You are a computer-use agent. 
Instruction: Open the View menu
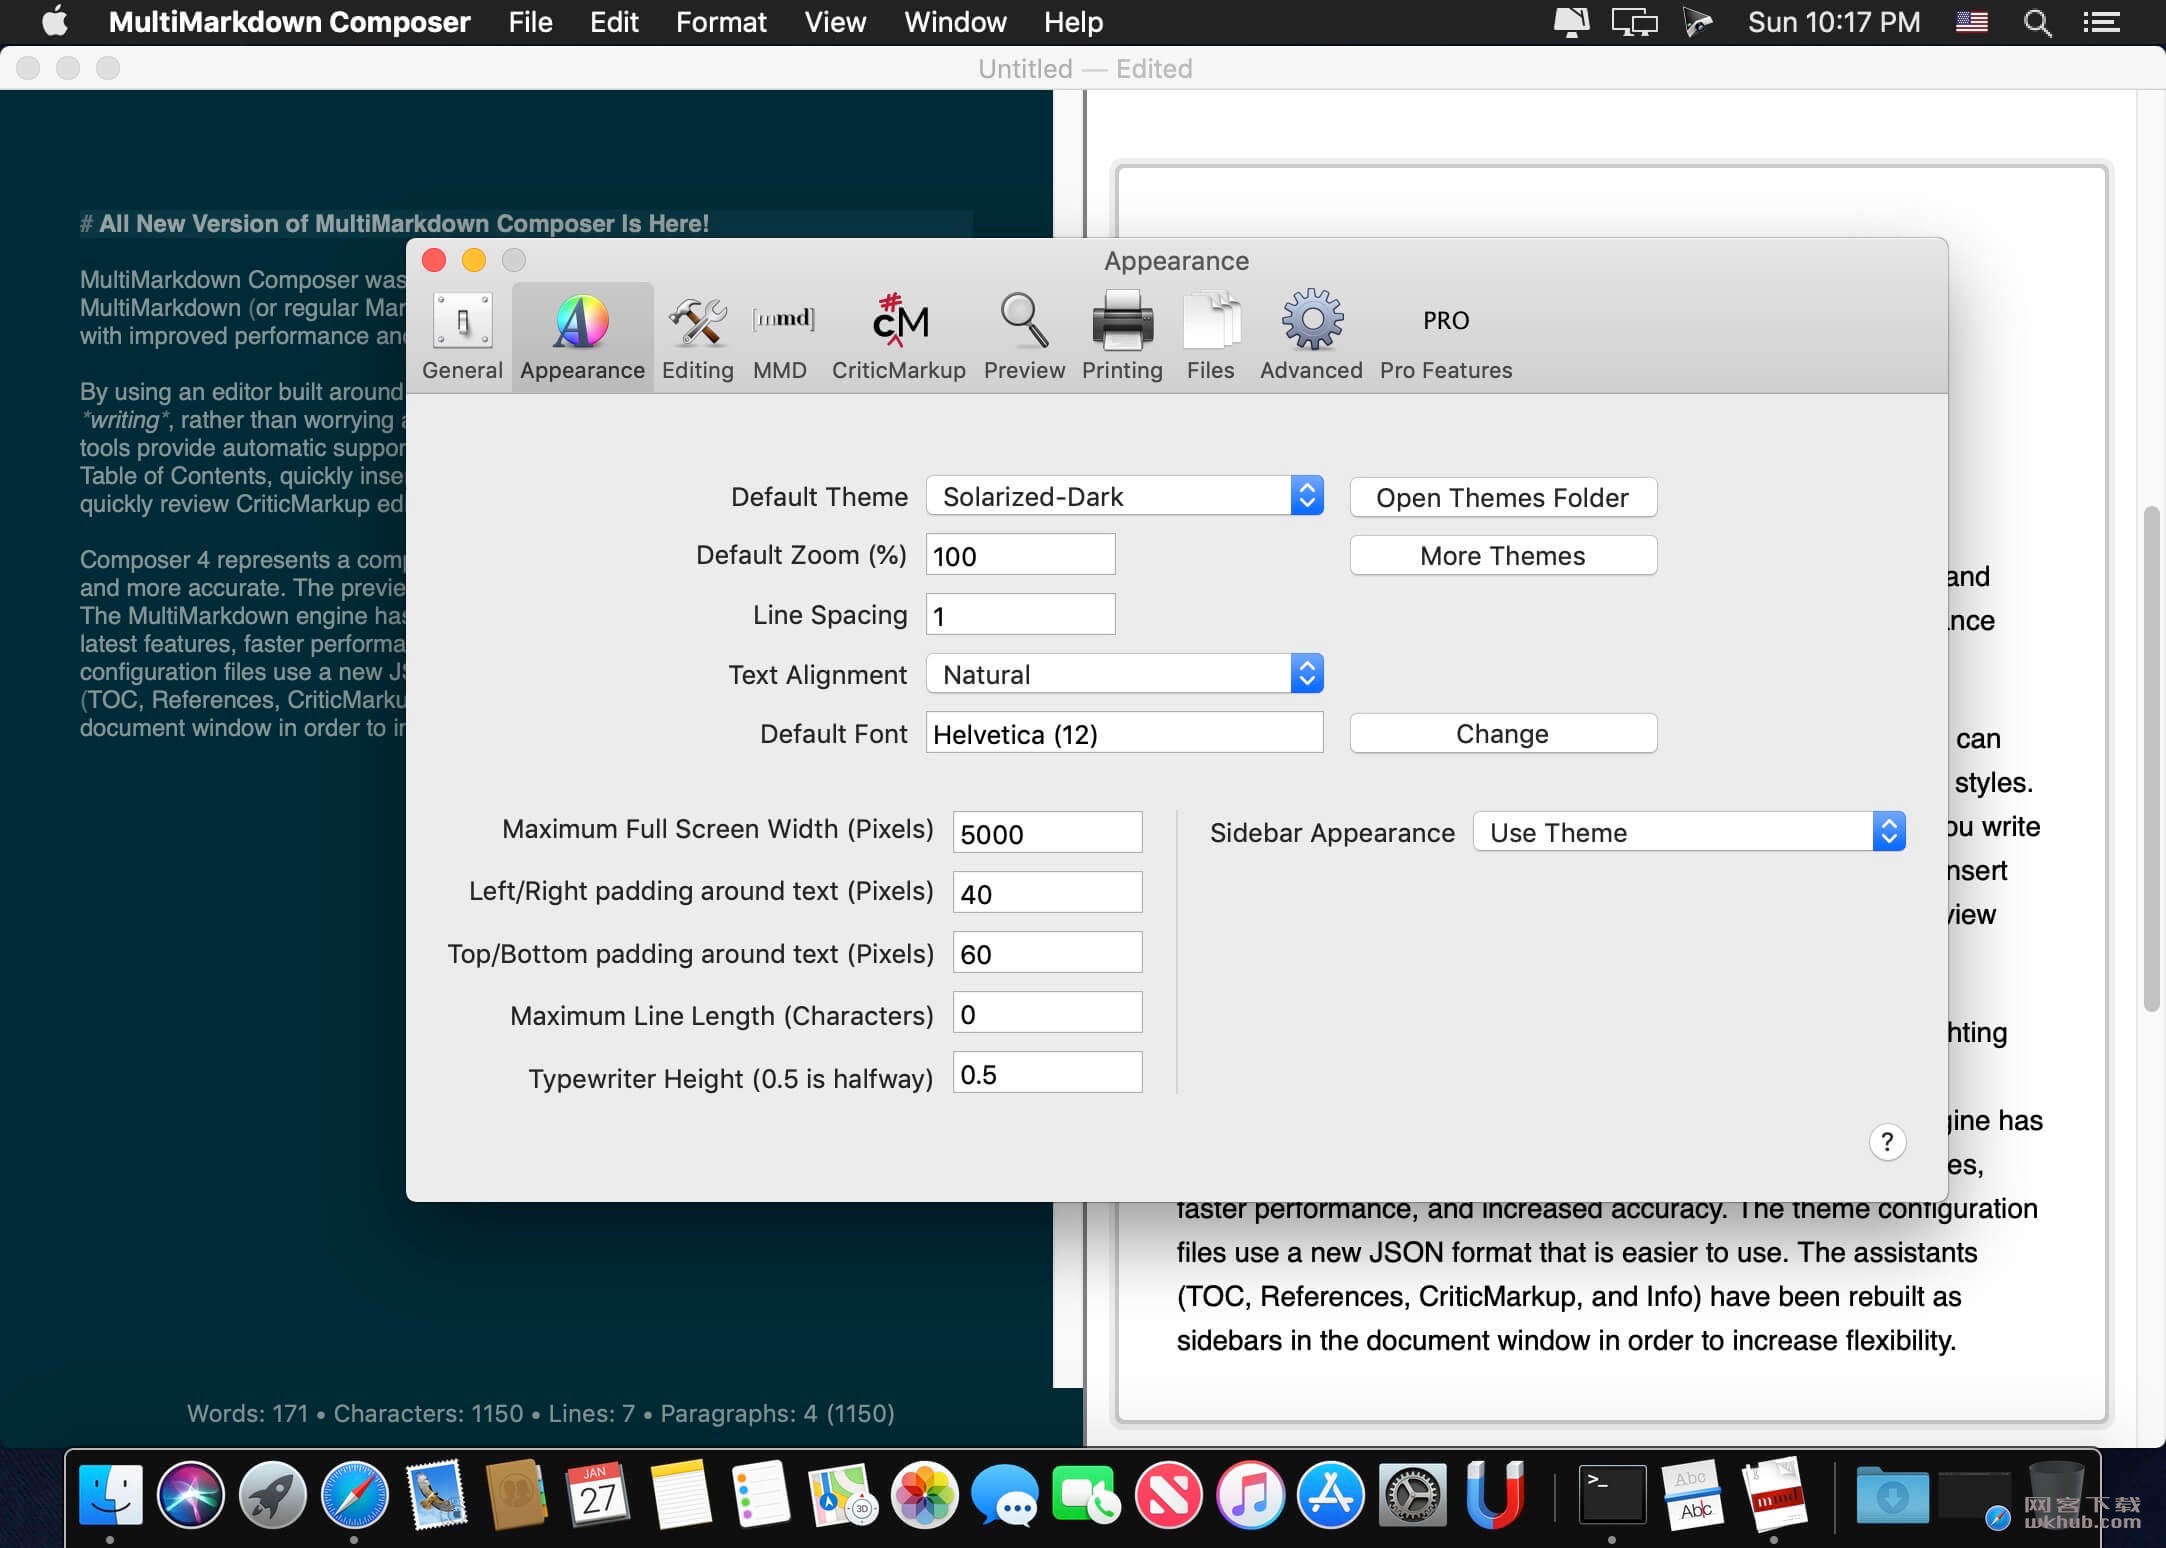coord(835,22)
